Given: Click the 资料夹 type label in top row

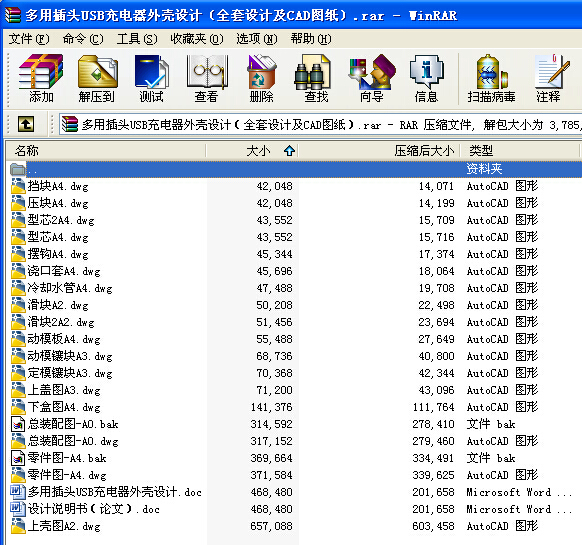Looking at the screenshot, I should 484,169.
